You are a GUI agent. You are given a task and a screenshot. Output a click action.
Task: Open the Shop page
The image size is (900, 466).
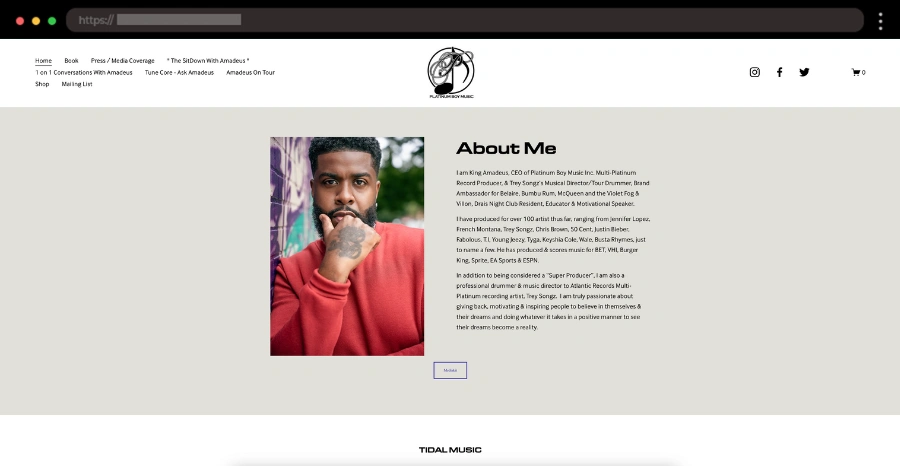pyautogui.click(x=42, y=84)
